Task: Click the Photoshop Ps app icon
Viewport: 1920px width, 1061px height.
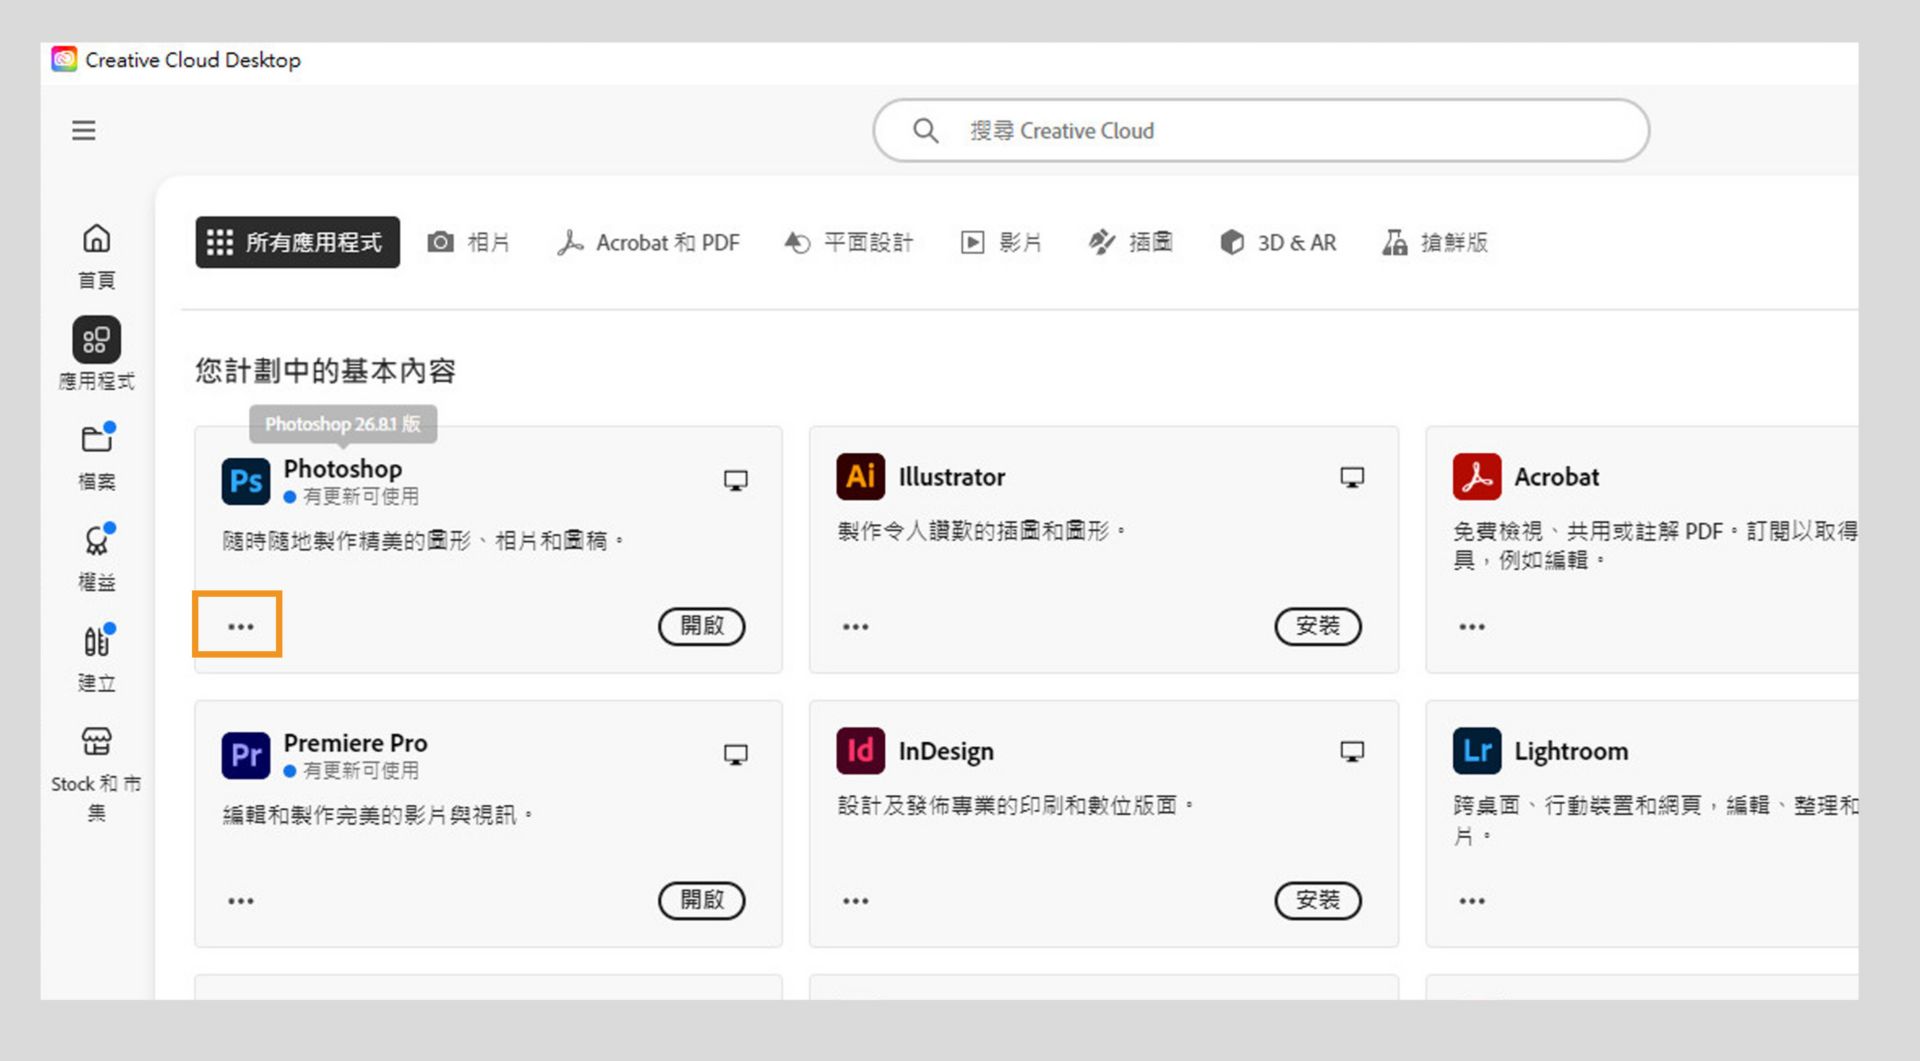Action: point(245,481)
